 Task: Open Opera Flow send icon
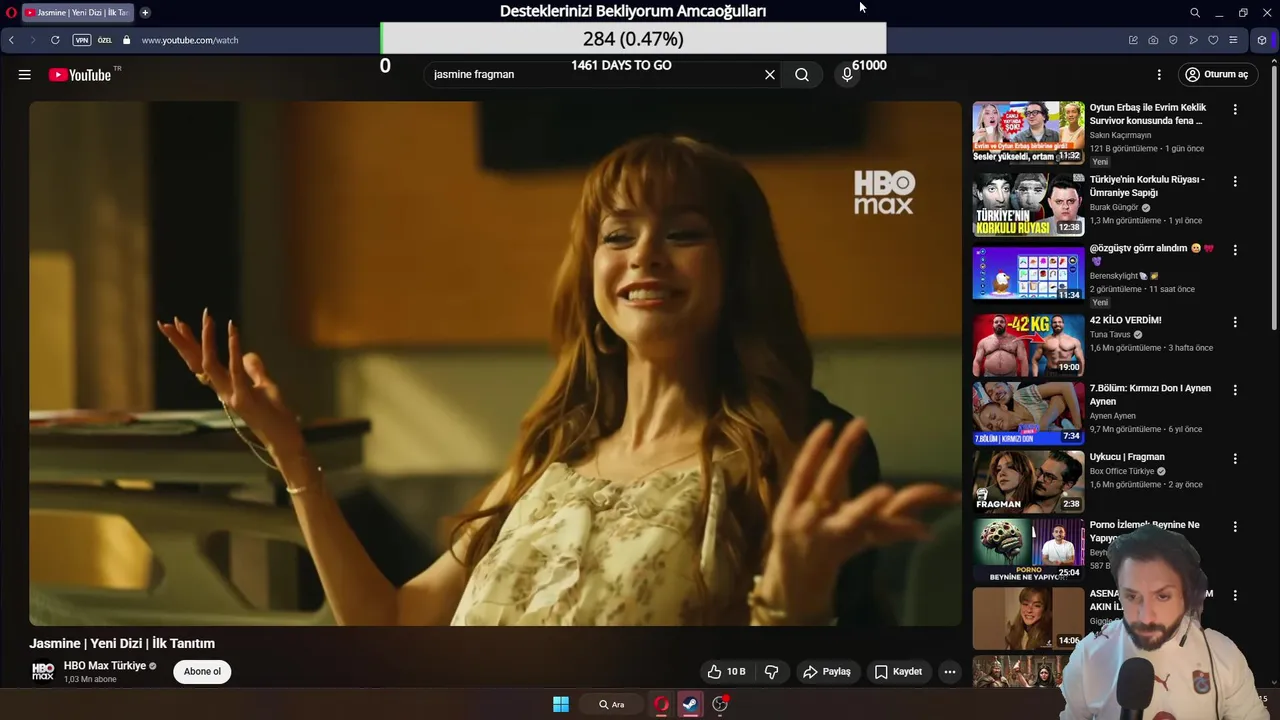coord(1193,40)
